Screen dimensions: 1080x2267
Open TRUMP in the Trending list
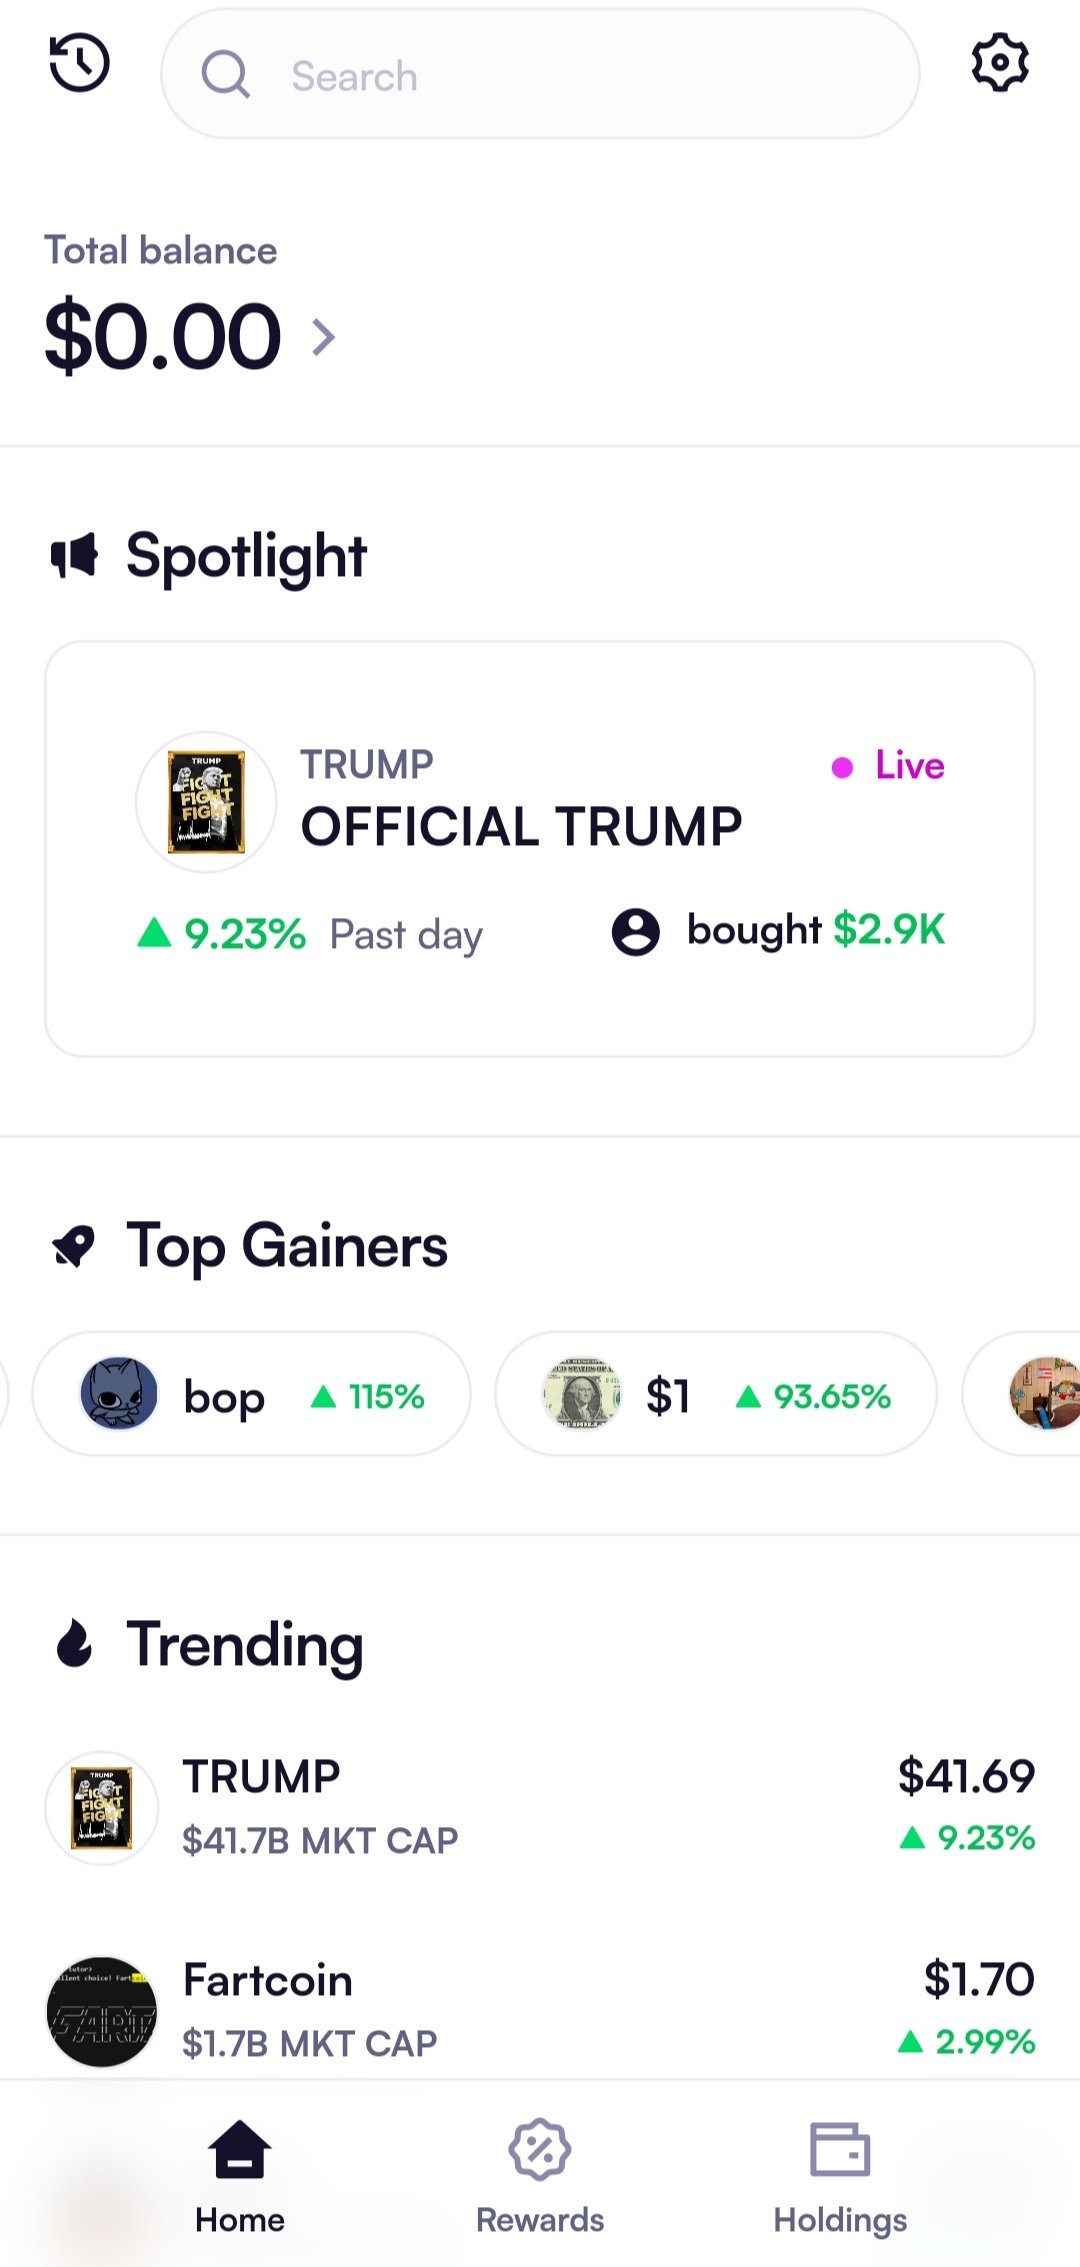[x=540, y=1808]
